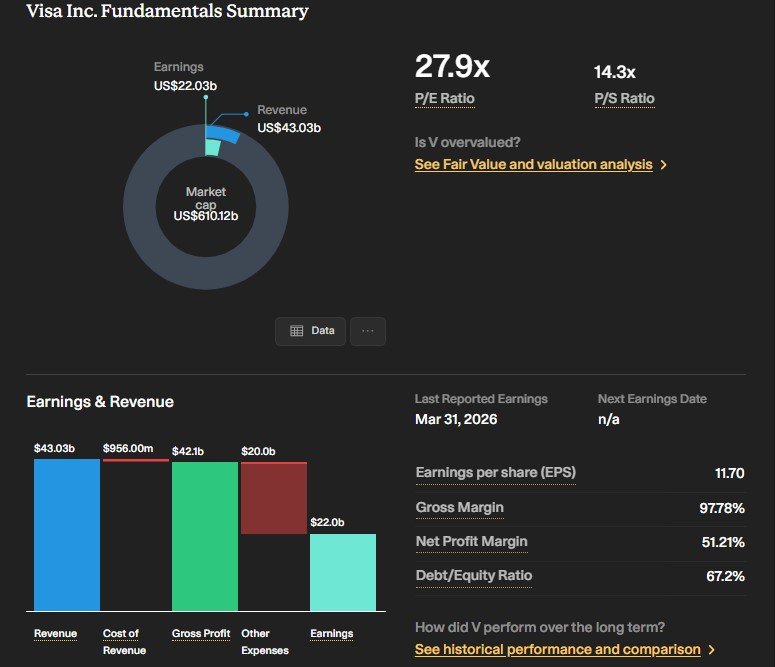Click the Visa Inc. Fundamentals Summary heading
The height and width of the screenshot is (667, 775).
[167, 11]
